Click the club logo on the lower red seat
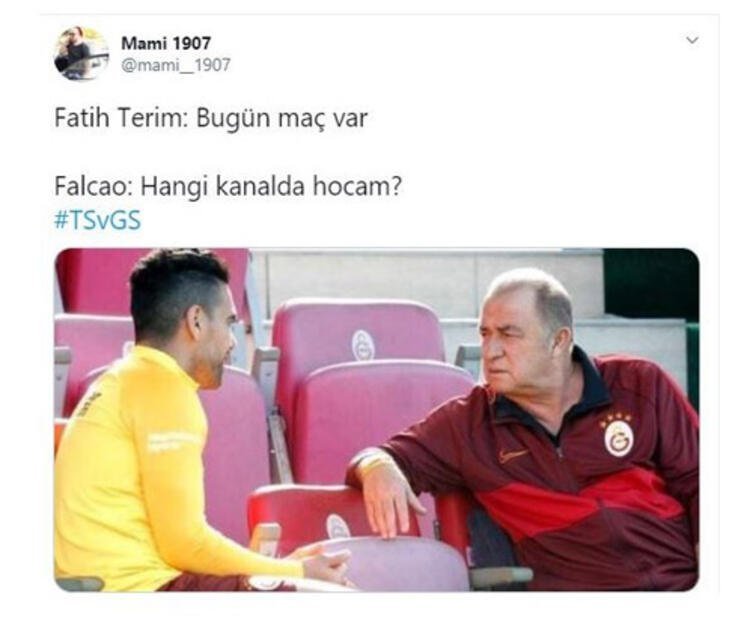750x617 pixels. coord(338,527)
